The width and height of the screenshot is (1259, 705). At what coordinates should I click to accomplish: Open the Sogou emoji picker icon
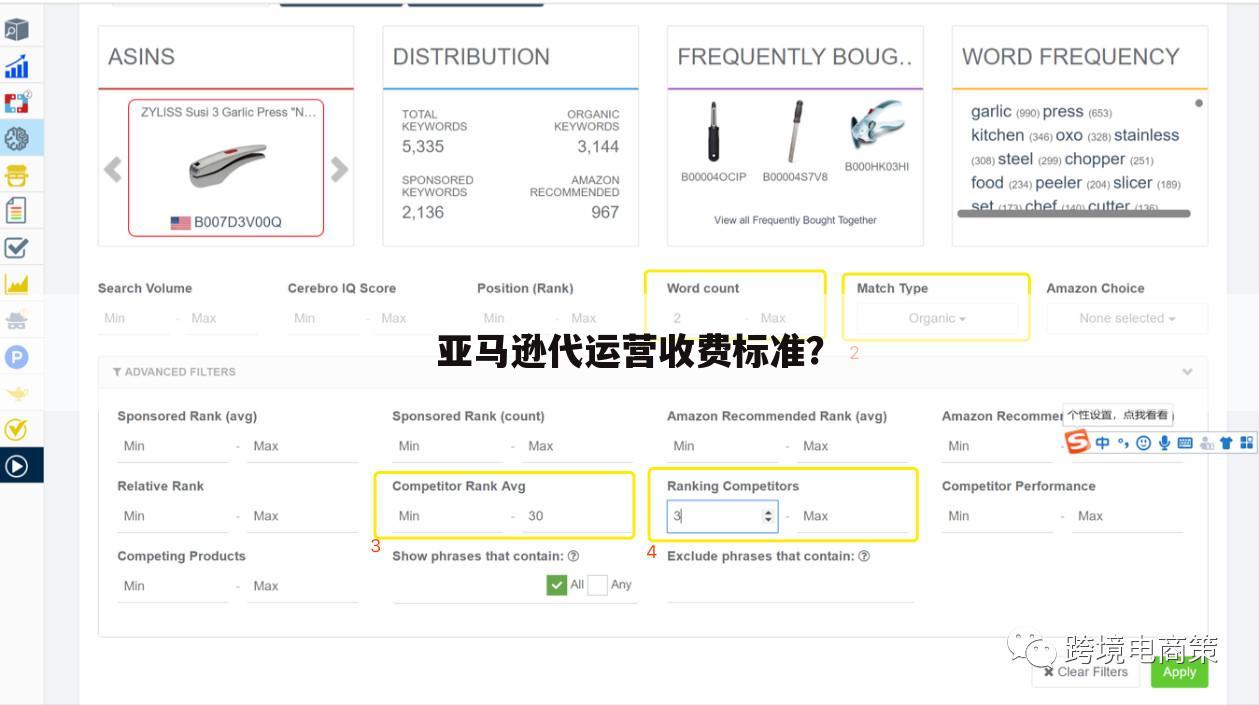point(1144,440)
